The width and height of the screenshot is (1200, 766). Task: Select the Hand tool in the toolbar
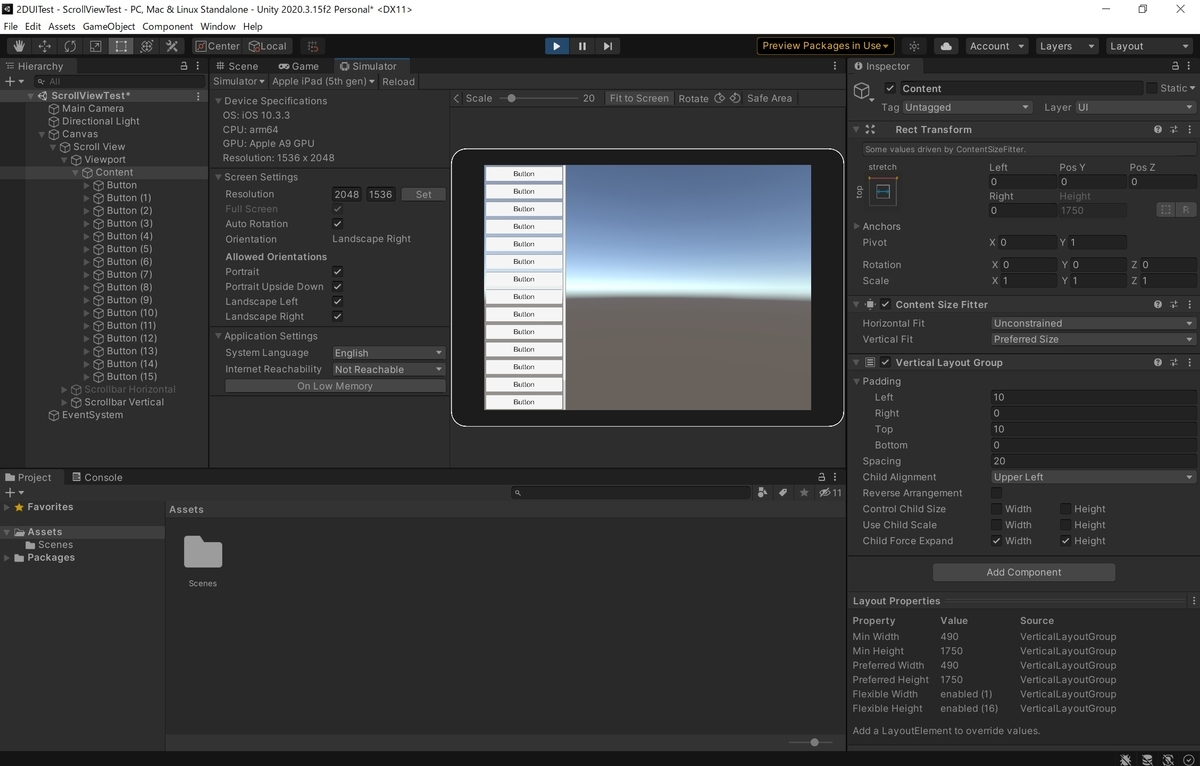pos(18,46)
